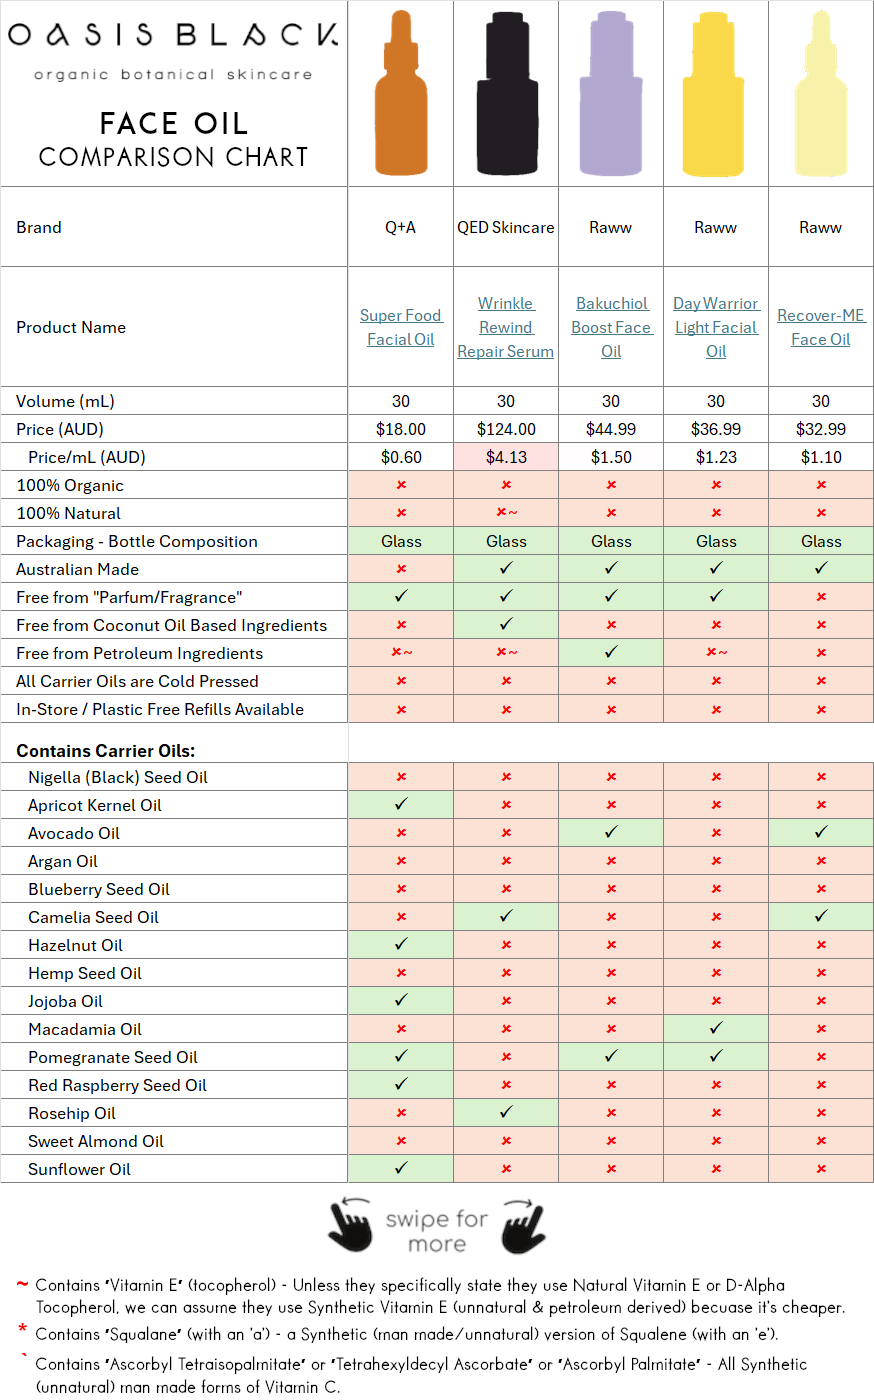This screenshot has height=1400, width=874.
Task: Click the $124.00 price cell
Action: (506, 429)
